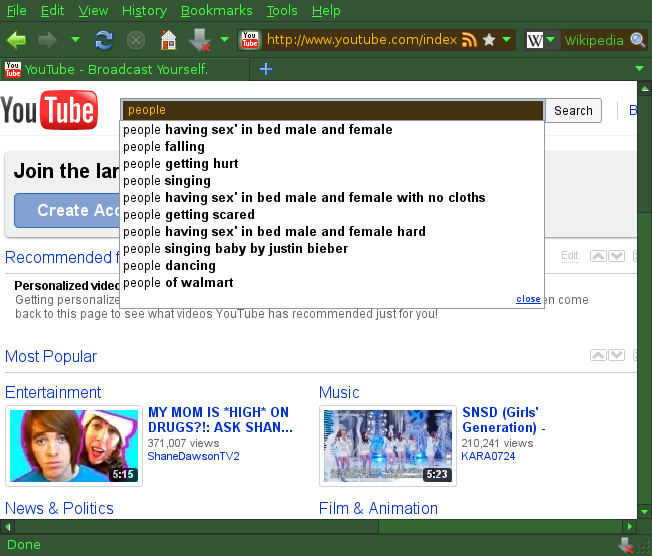
Task: Open a new tab with plus icon
Action: [265, 69]
